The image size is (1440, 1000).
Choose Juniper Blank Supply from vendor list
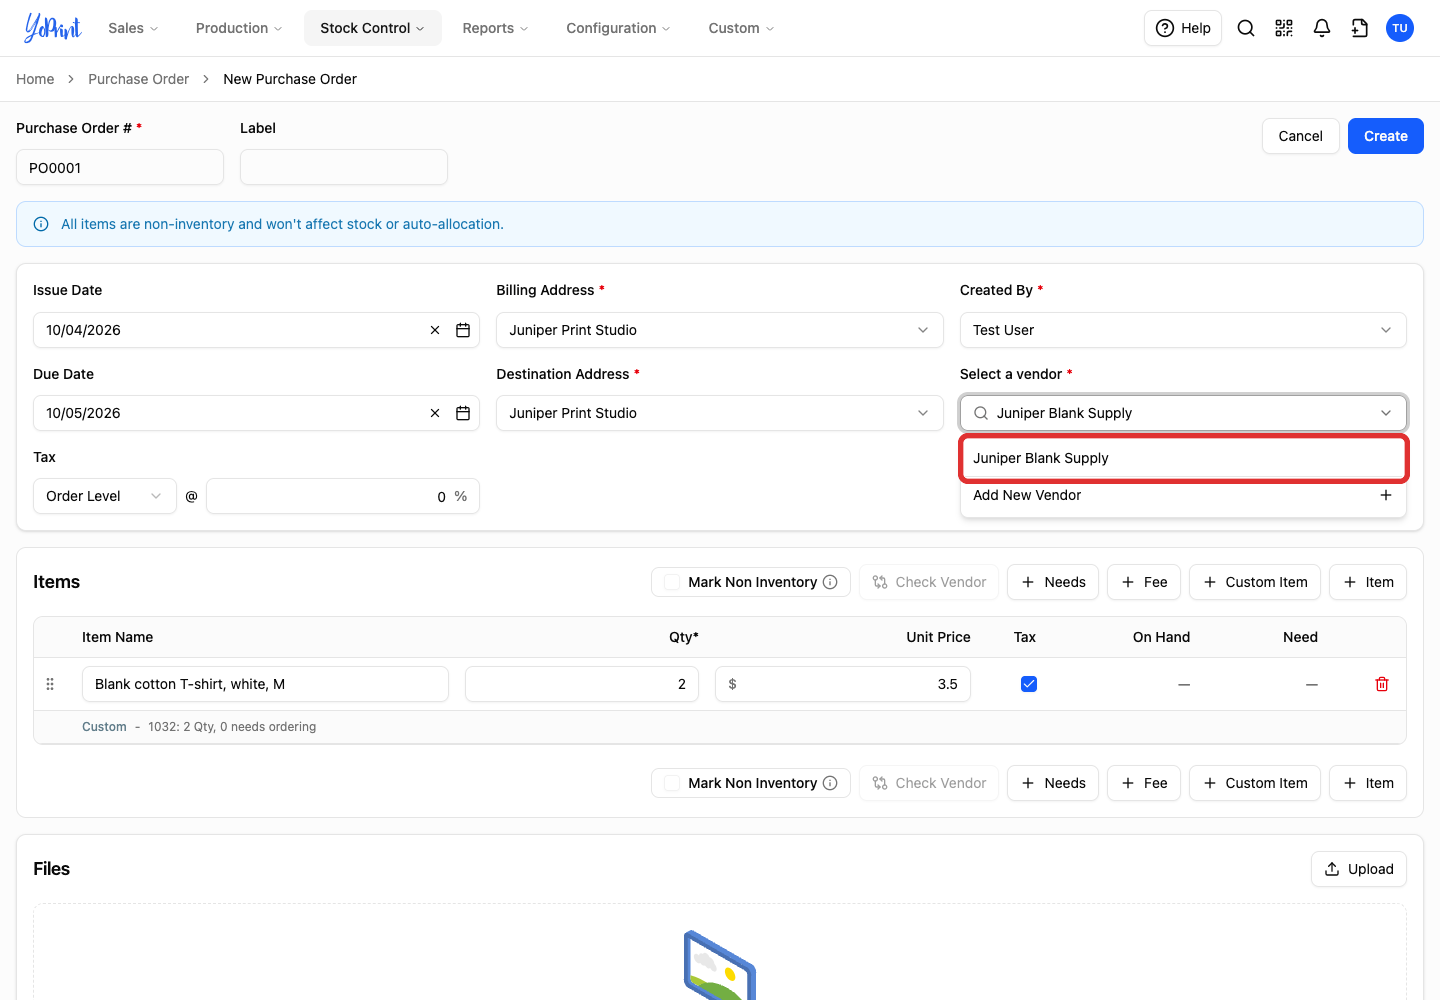pyautogui.click(x=1183, y=458)
